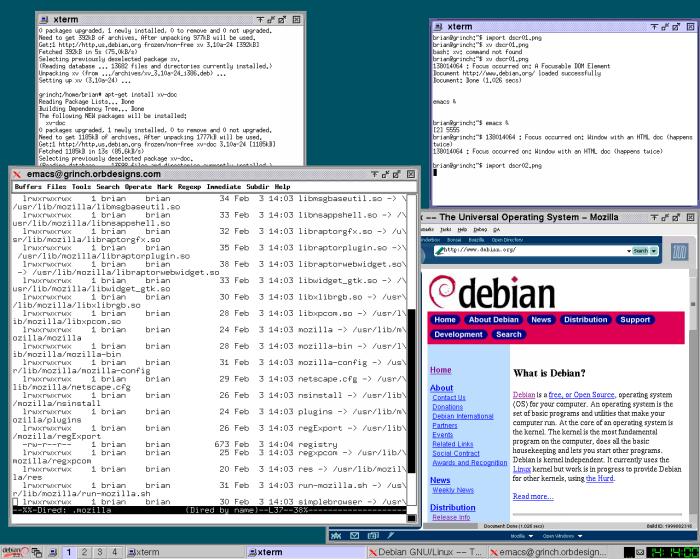Click the Mozilla throbber logo icon
The height and width of the screenshot is (559, 700).
[680, 251]
